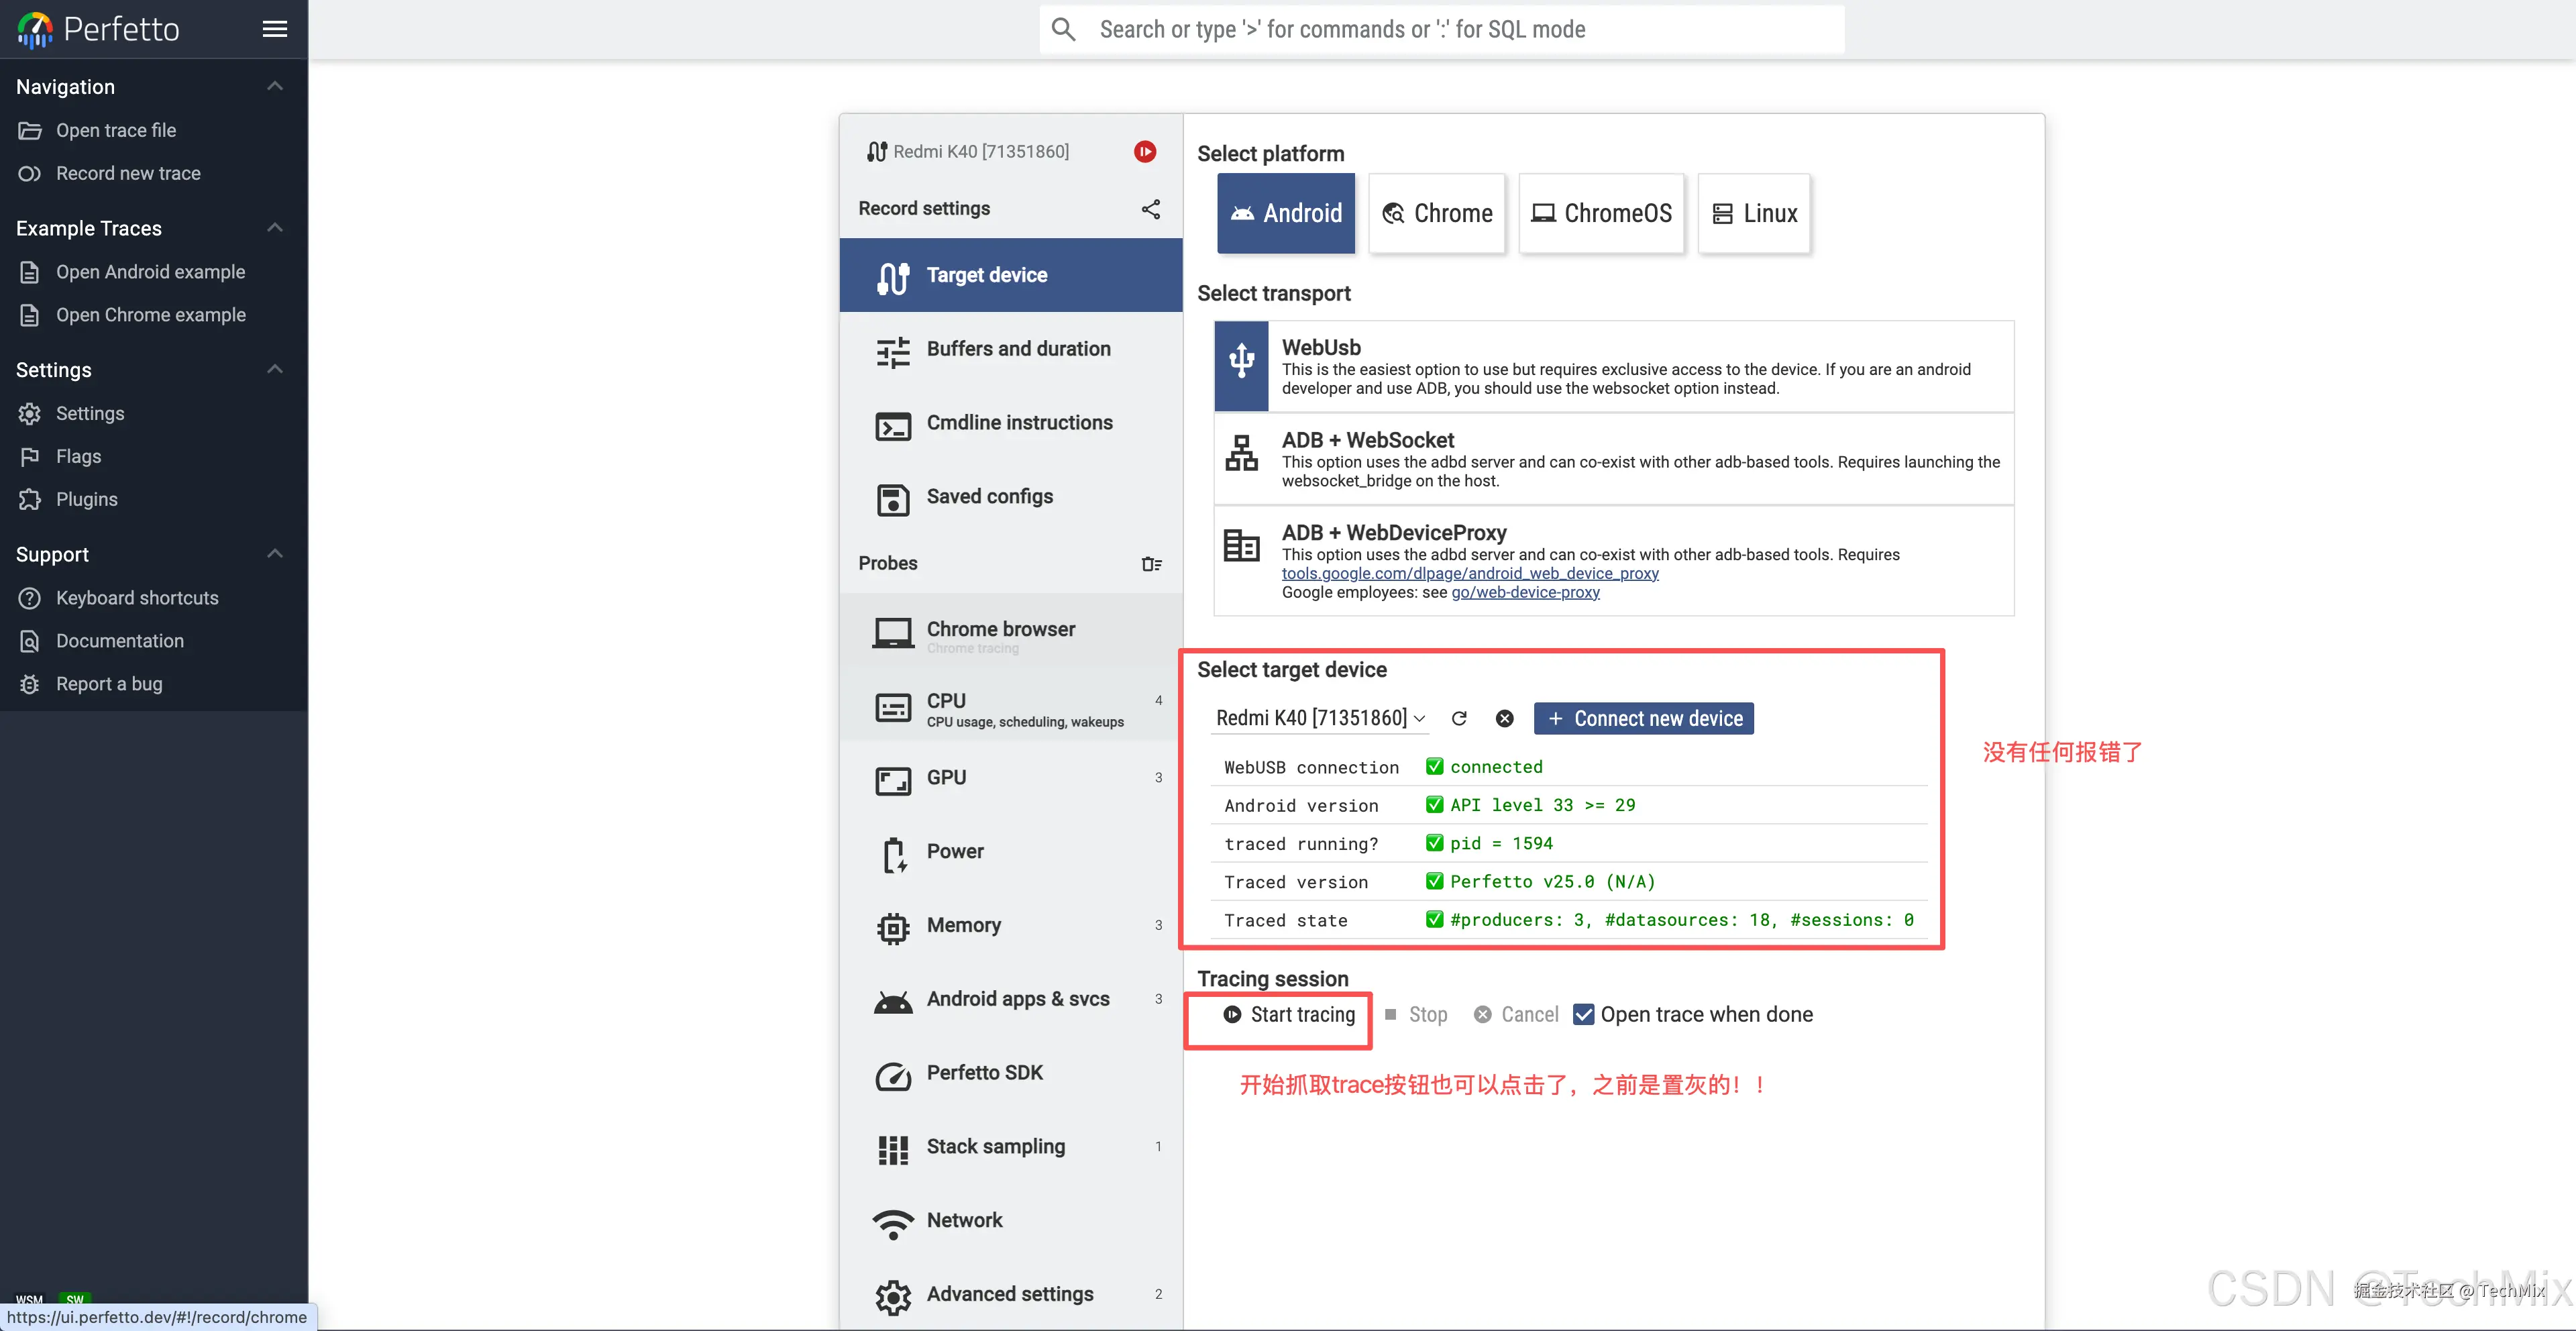This screenshot has height=1331, width=2576.
Task: Click the Connect new device button
Action: click(1643, 718)
